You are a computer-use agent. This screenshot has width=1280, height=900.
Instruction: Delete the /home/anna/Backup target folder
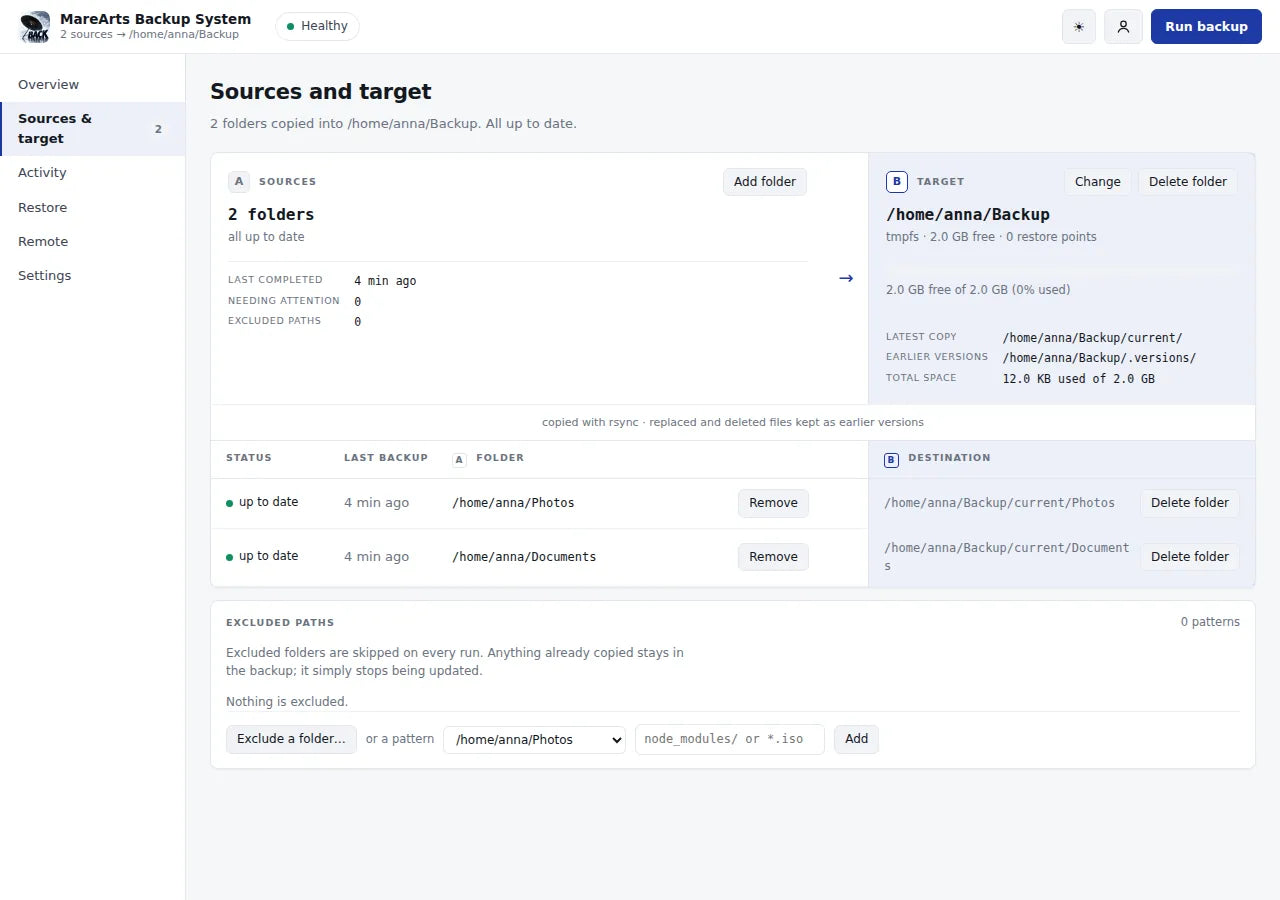pos(1188,182)
